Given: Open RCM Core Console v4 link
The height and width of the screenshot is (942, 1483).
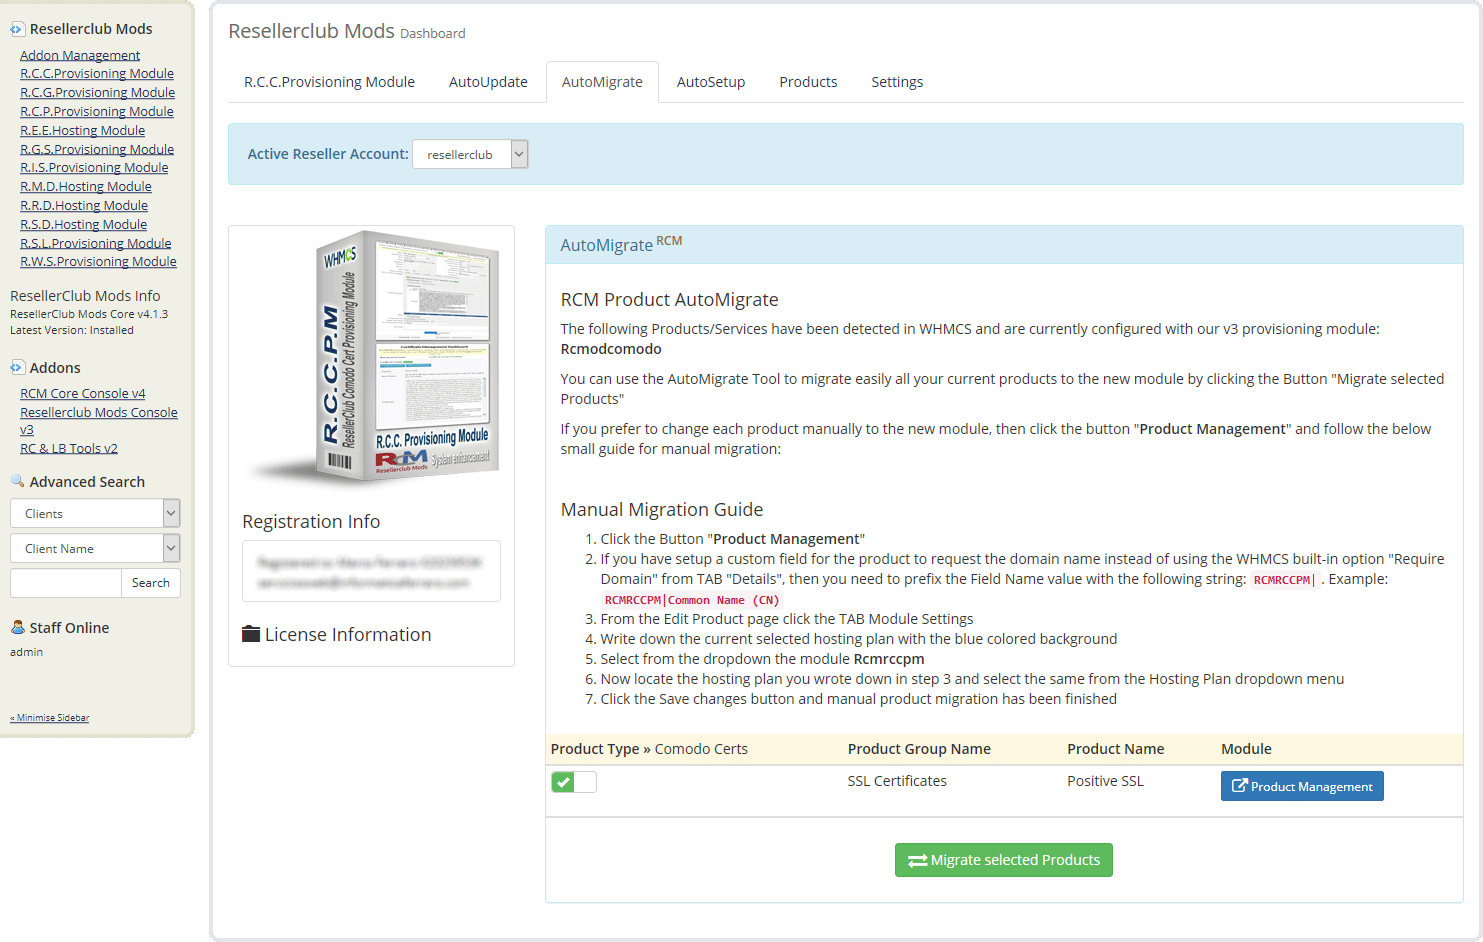Looking at the screenshot, I should click(82, 394).
